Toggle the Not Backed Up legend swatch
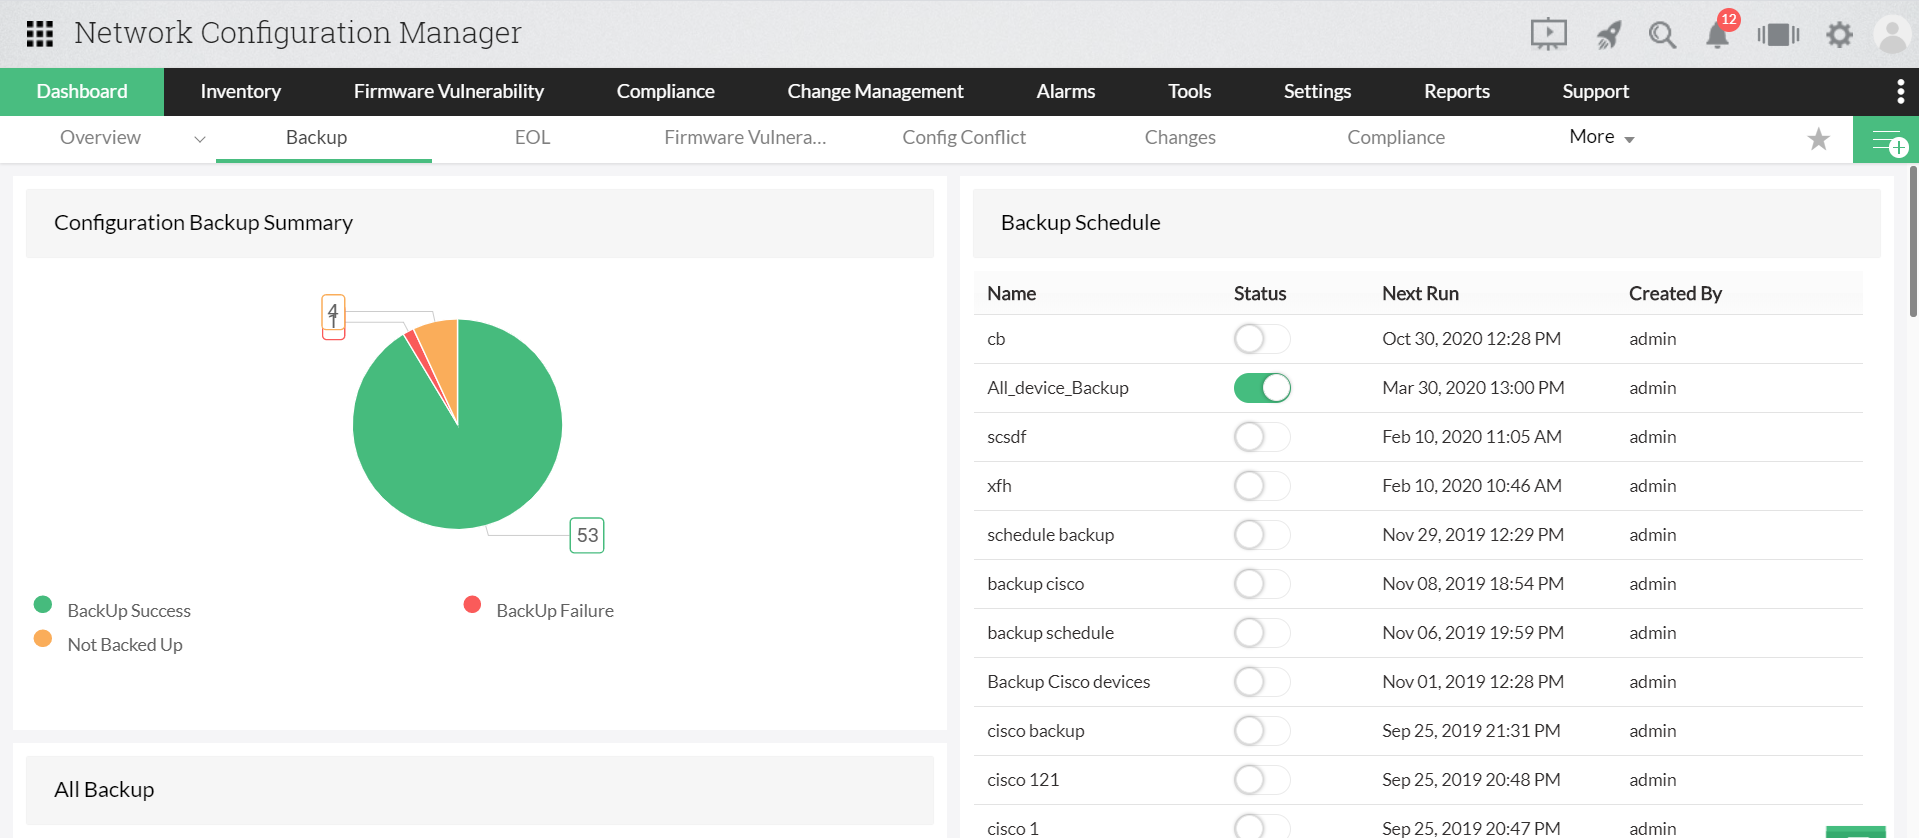1919x838 pixels. click(x=43, y=639)
